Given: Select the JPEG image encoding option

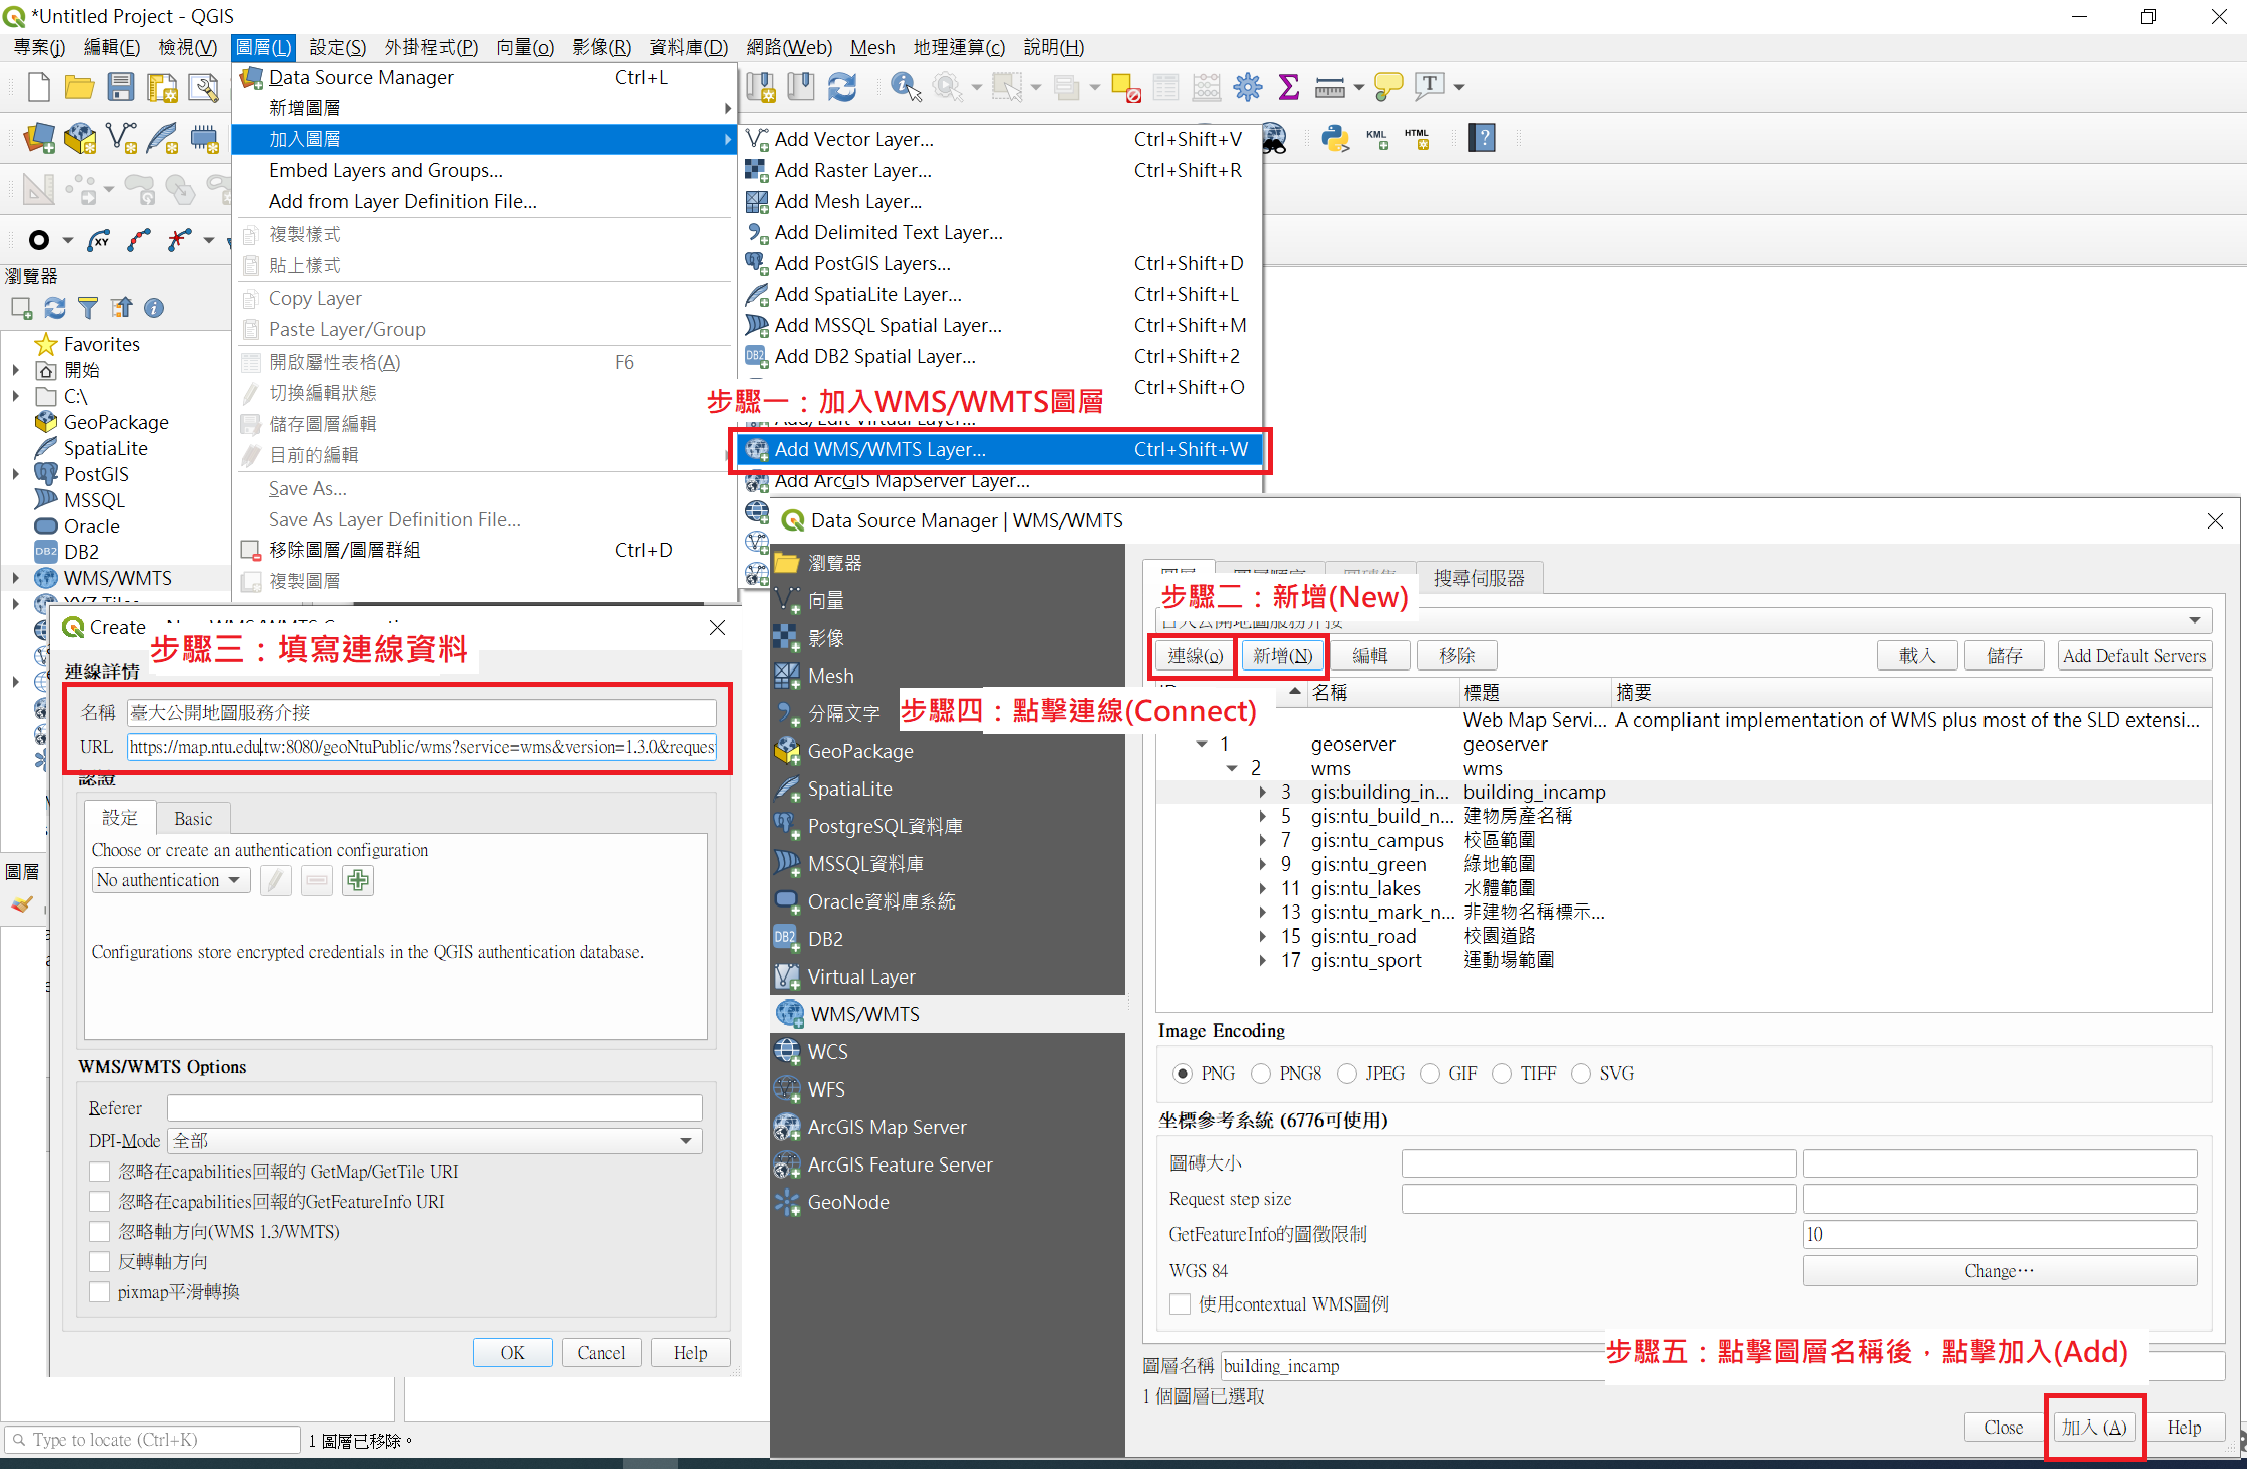Looking at the screenshot, I should click(x=1348, y=1073).
